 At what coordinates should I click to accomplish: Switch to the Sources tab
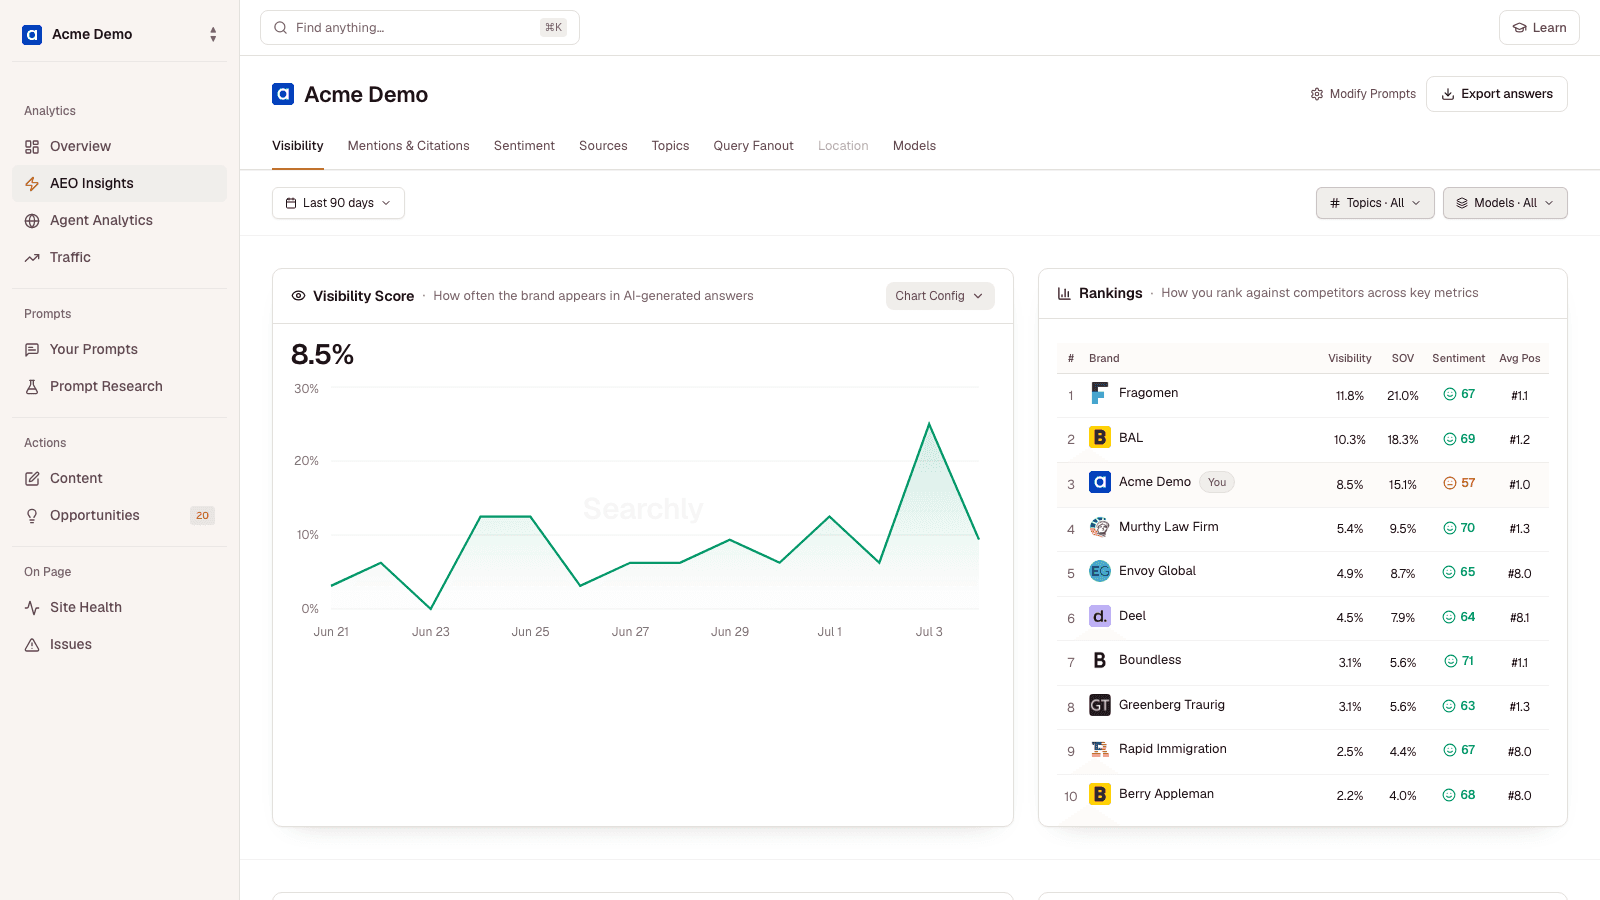click(x=603, y=146)
